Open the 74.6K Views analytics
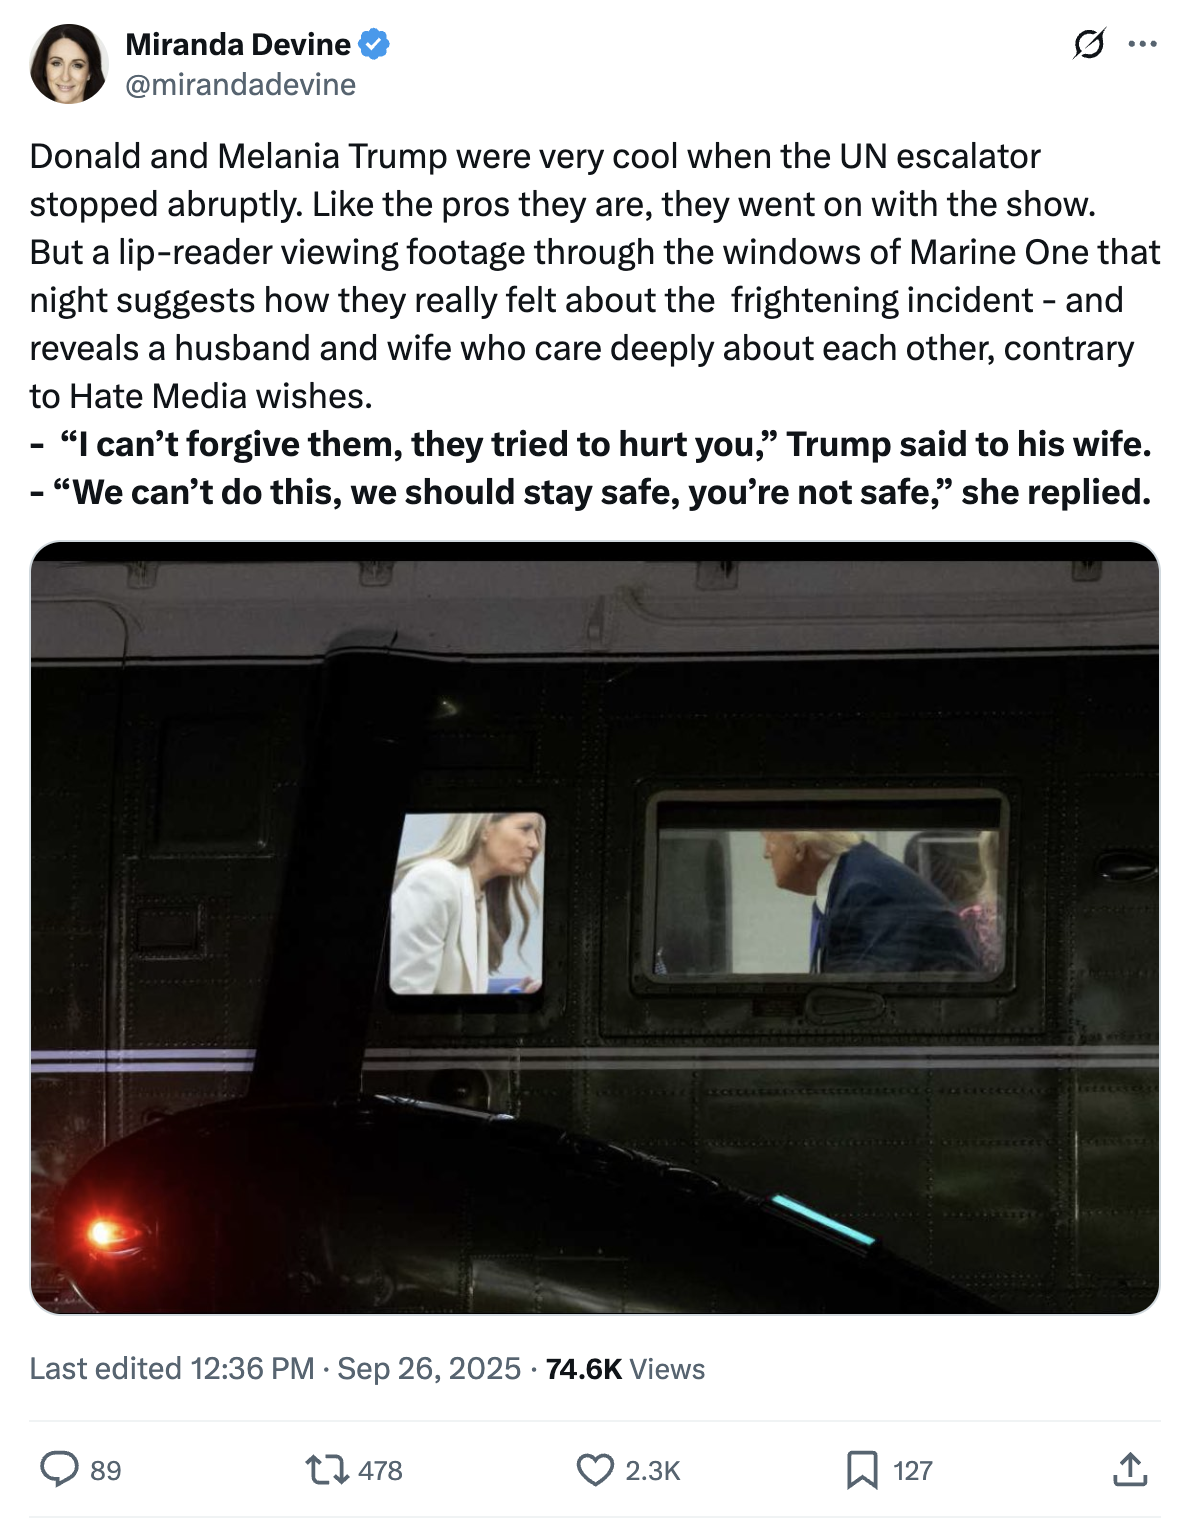 click(625, 1369)
